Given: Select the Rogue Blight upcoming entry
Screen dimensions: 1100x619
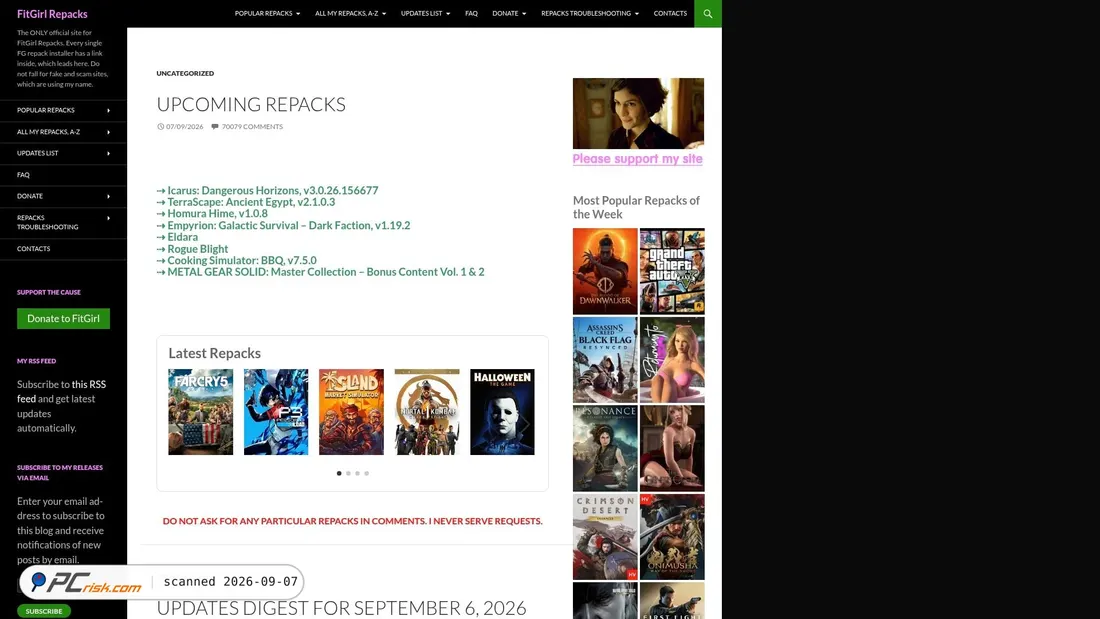Looking at the screenshot, I should click(197, 248).
